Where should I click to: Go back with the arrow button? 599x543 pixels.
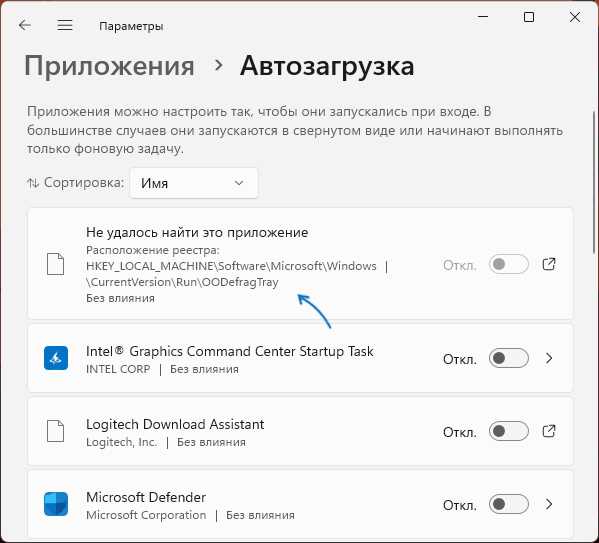(25, 26)
